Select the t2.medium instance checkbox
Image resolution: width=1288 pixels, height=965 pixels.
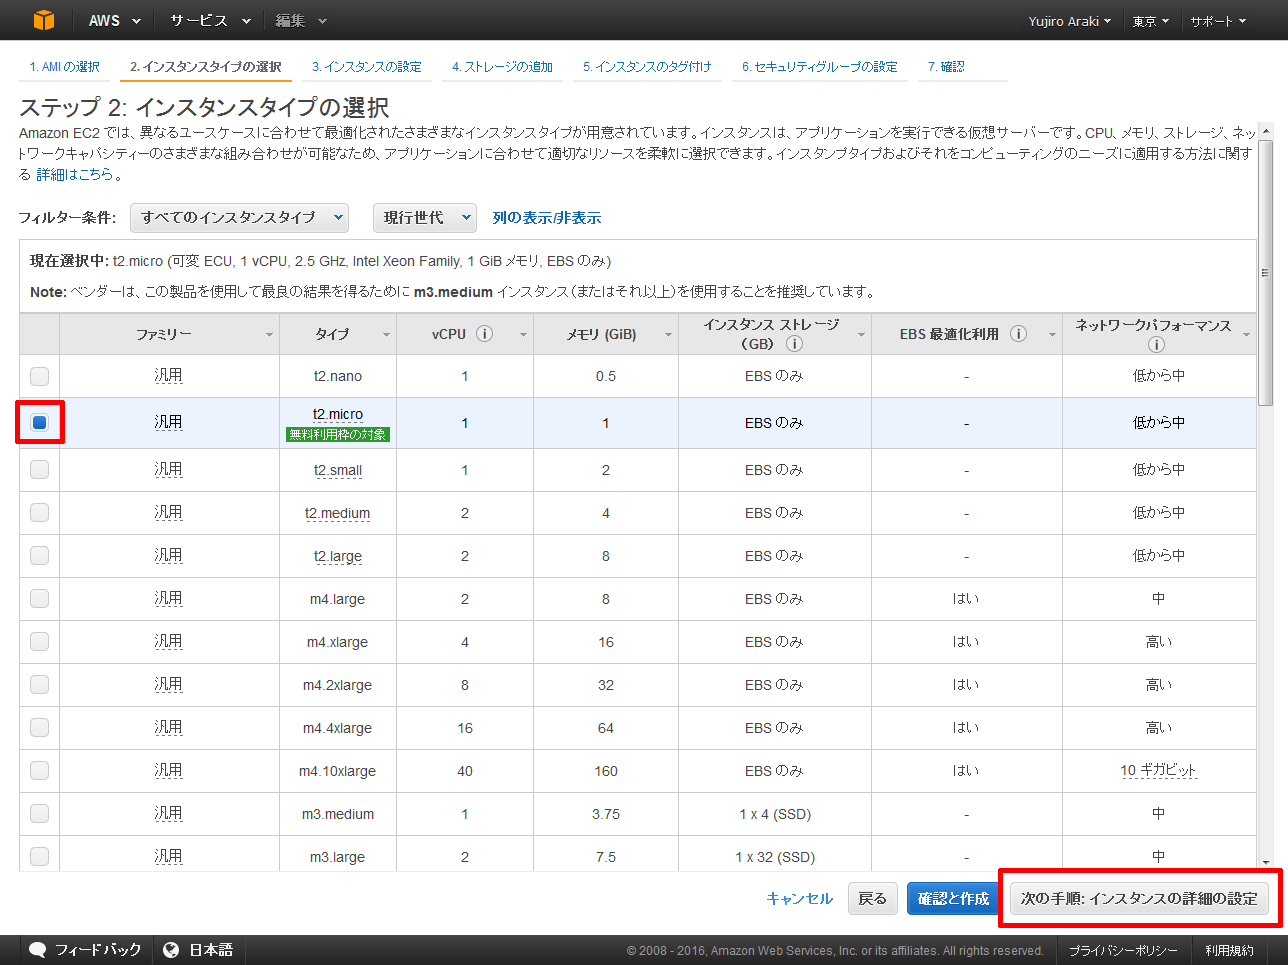click(x=39, y=512)
